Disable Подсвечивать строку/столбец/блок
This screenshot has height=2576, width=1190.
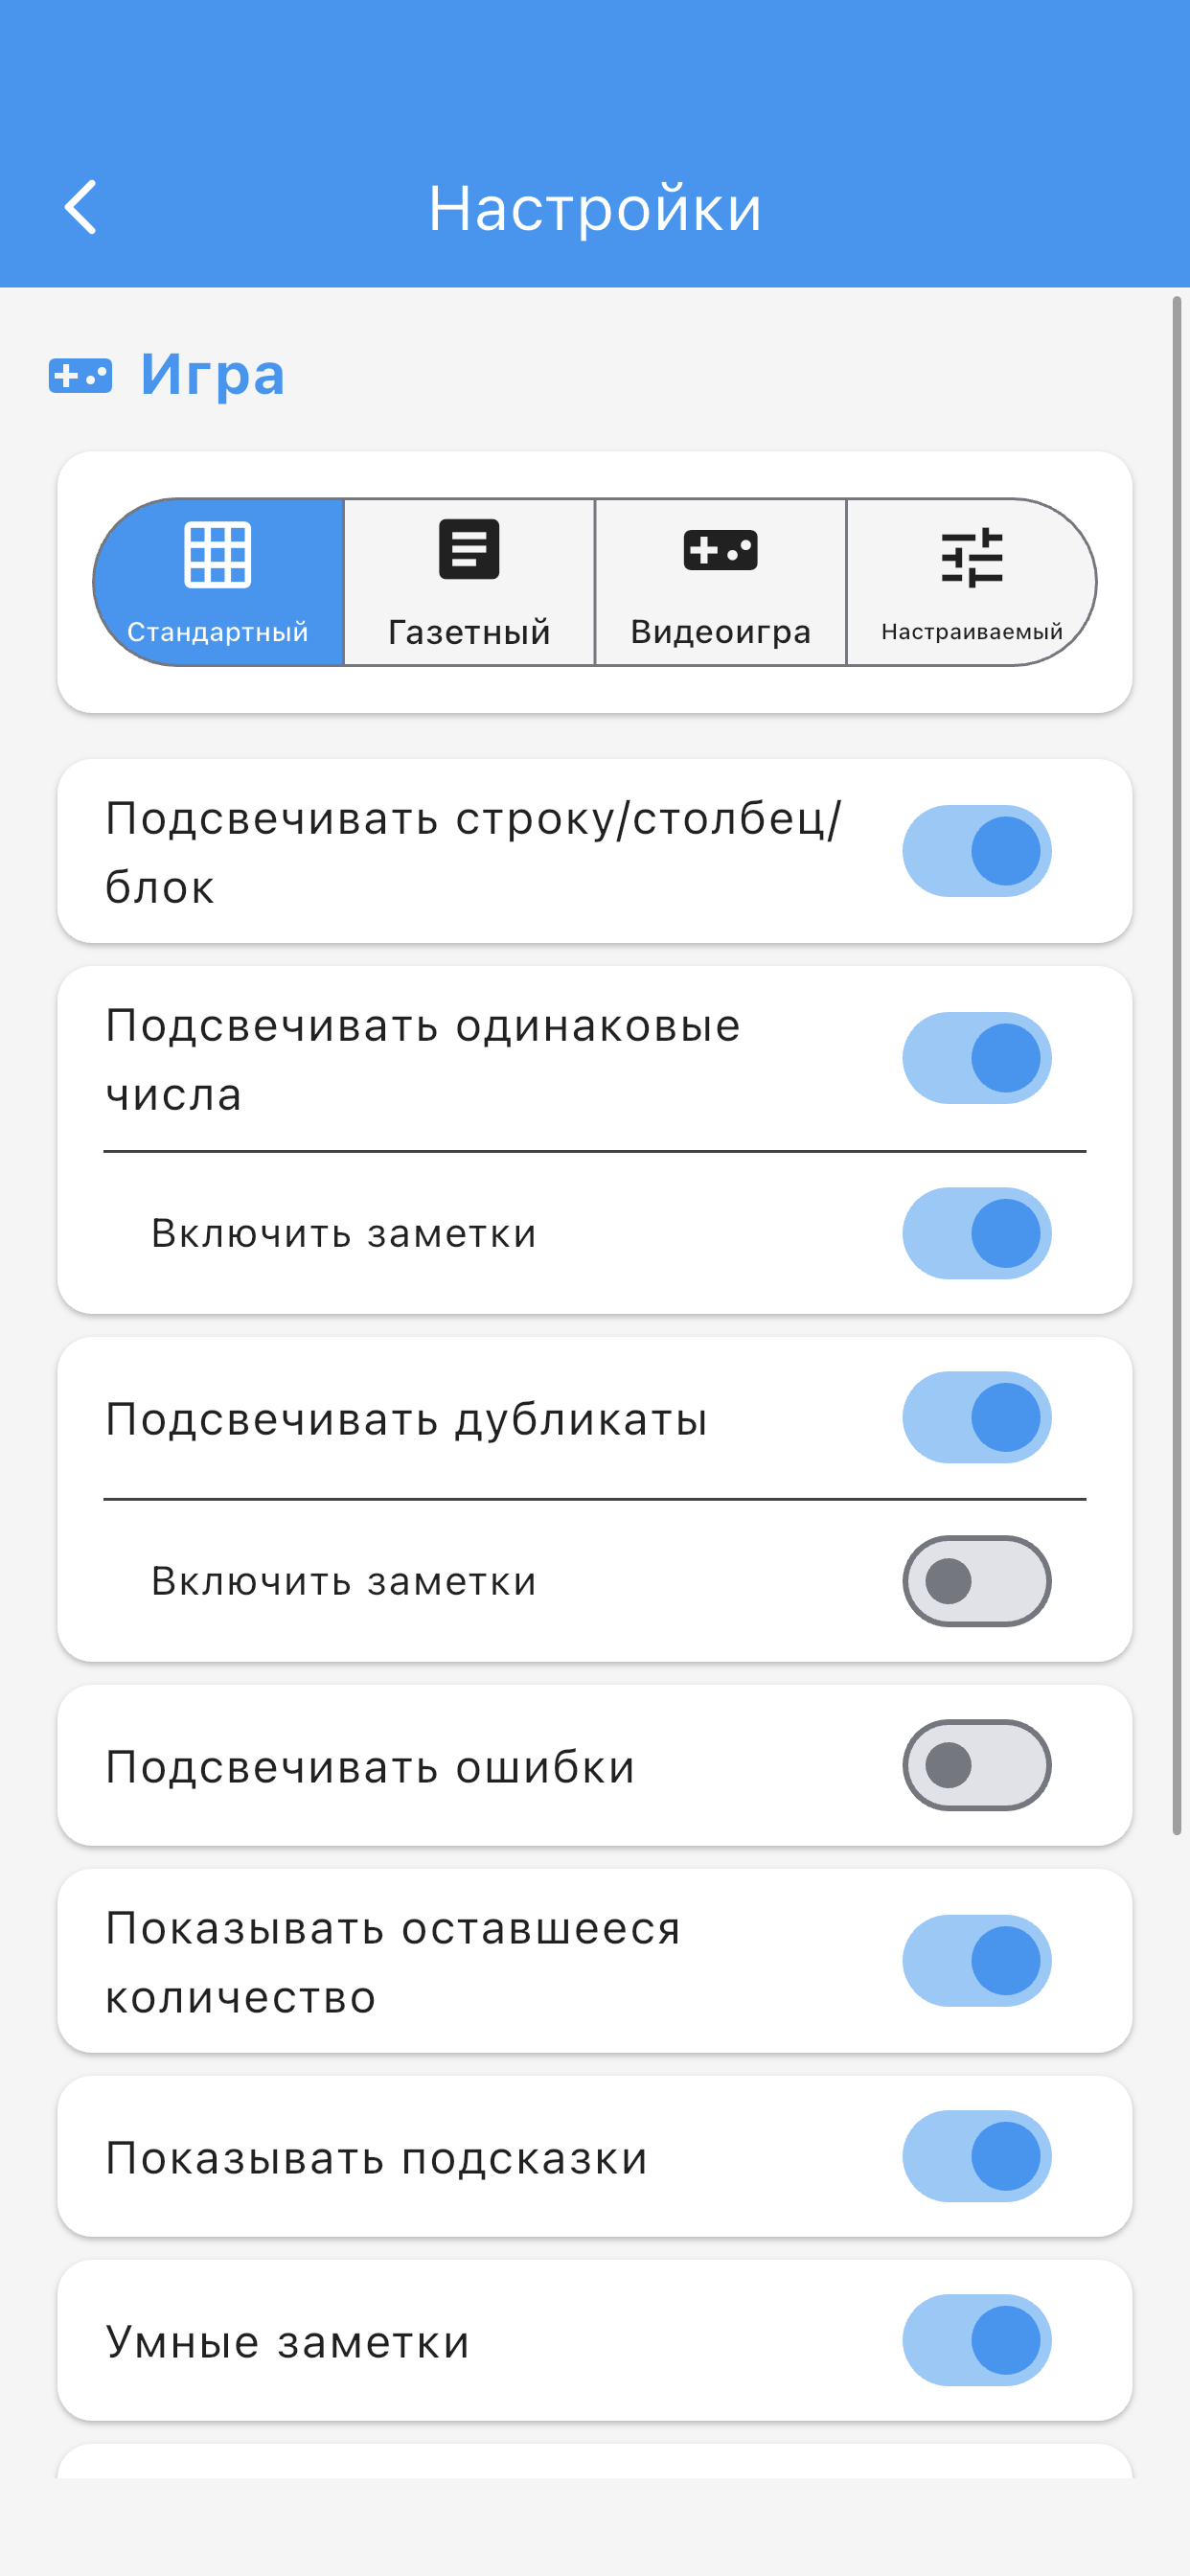(975, 849)
